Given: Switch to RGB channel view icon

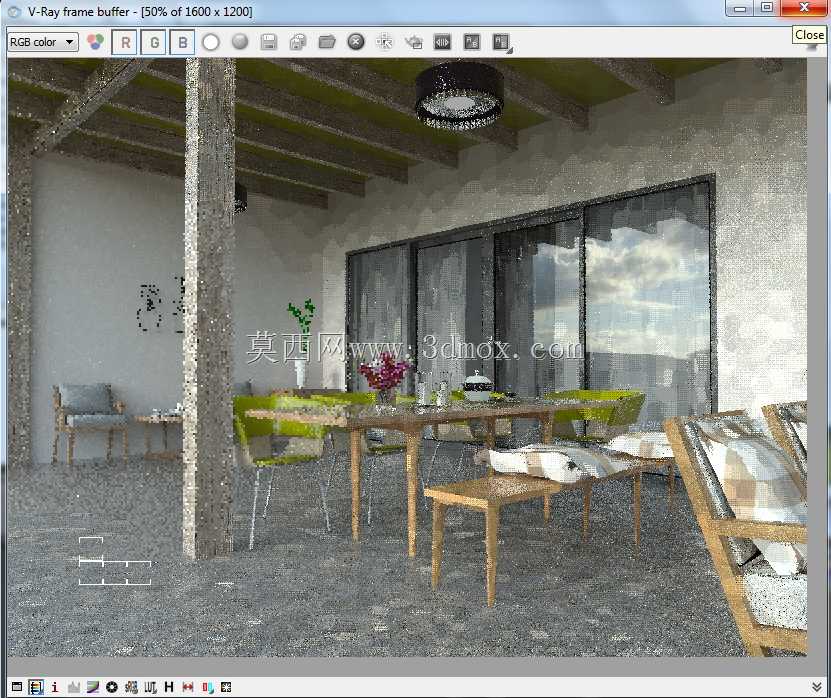Looking at the screenshot, I should tap(95, 42).
